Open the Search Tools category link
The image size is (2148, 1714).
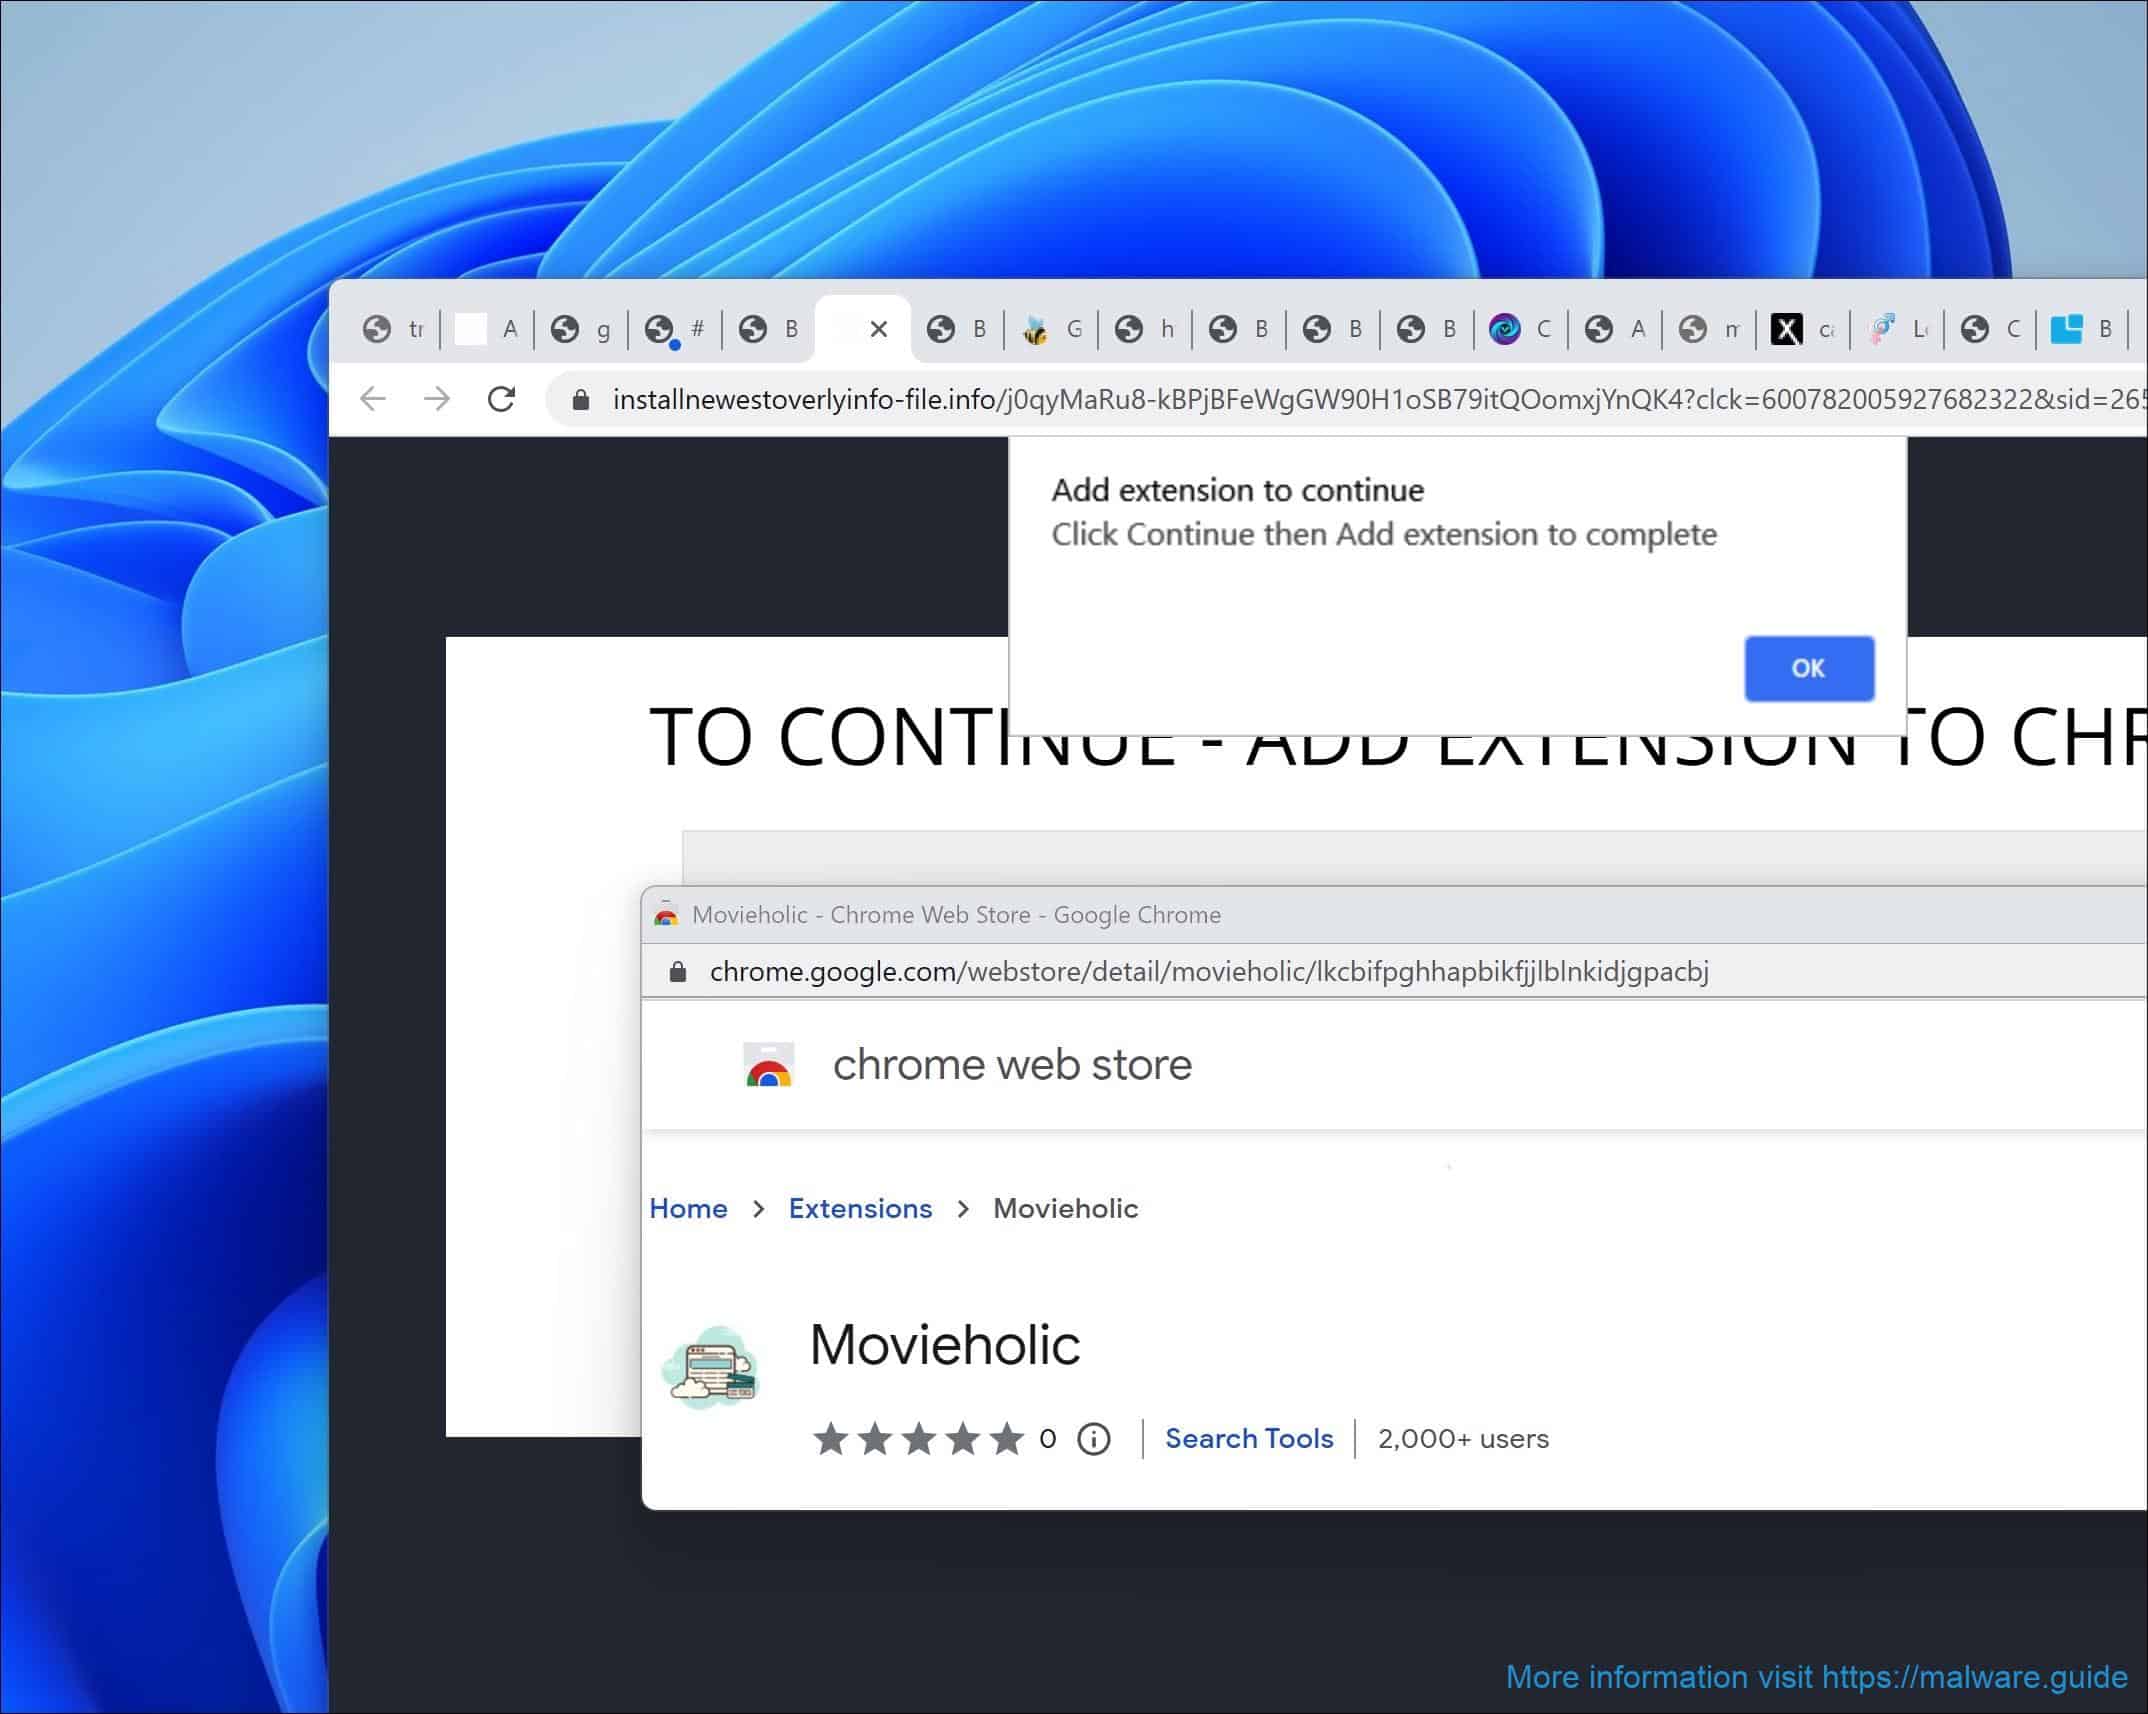click(x=1249, y=1438)
